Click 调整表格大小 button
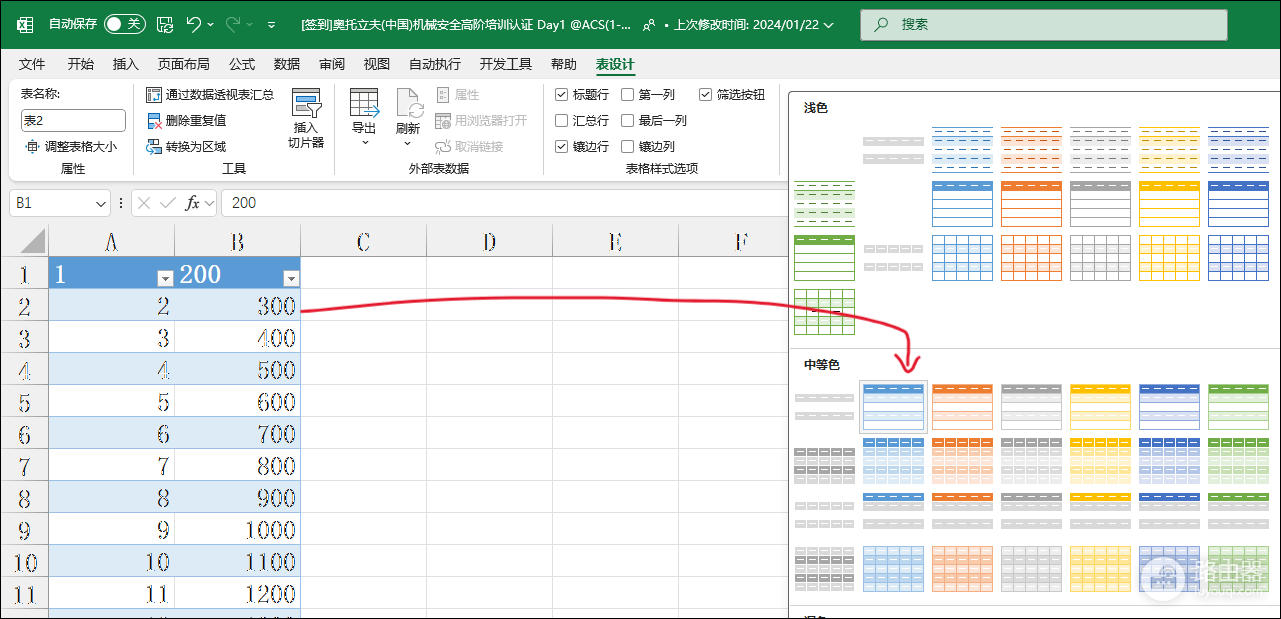This screenshot has width=1281, height=619. pos(71,146)
